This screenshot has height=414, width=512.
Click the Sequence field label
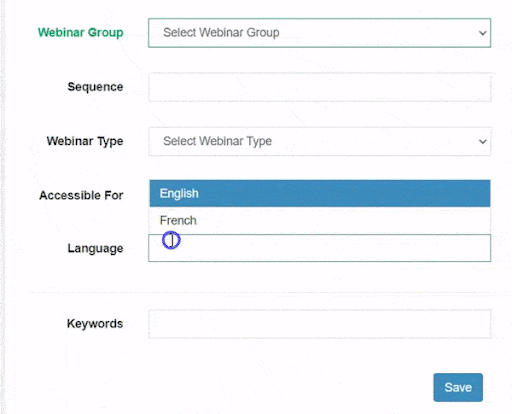click(x=95, y=87)
